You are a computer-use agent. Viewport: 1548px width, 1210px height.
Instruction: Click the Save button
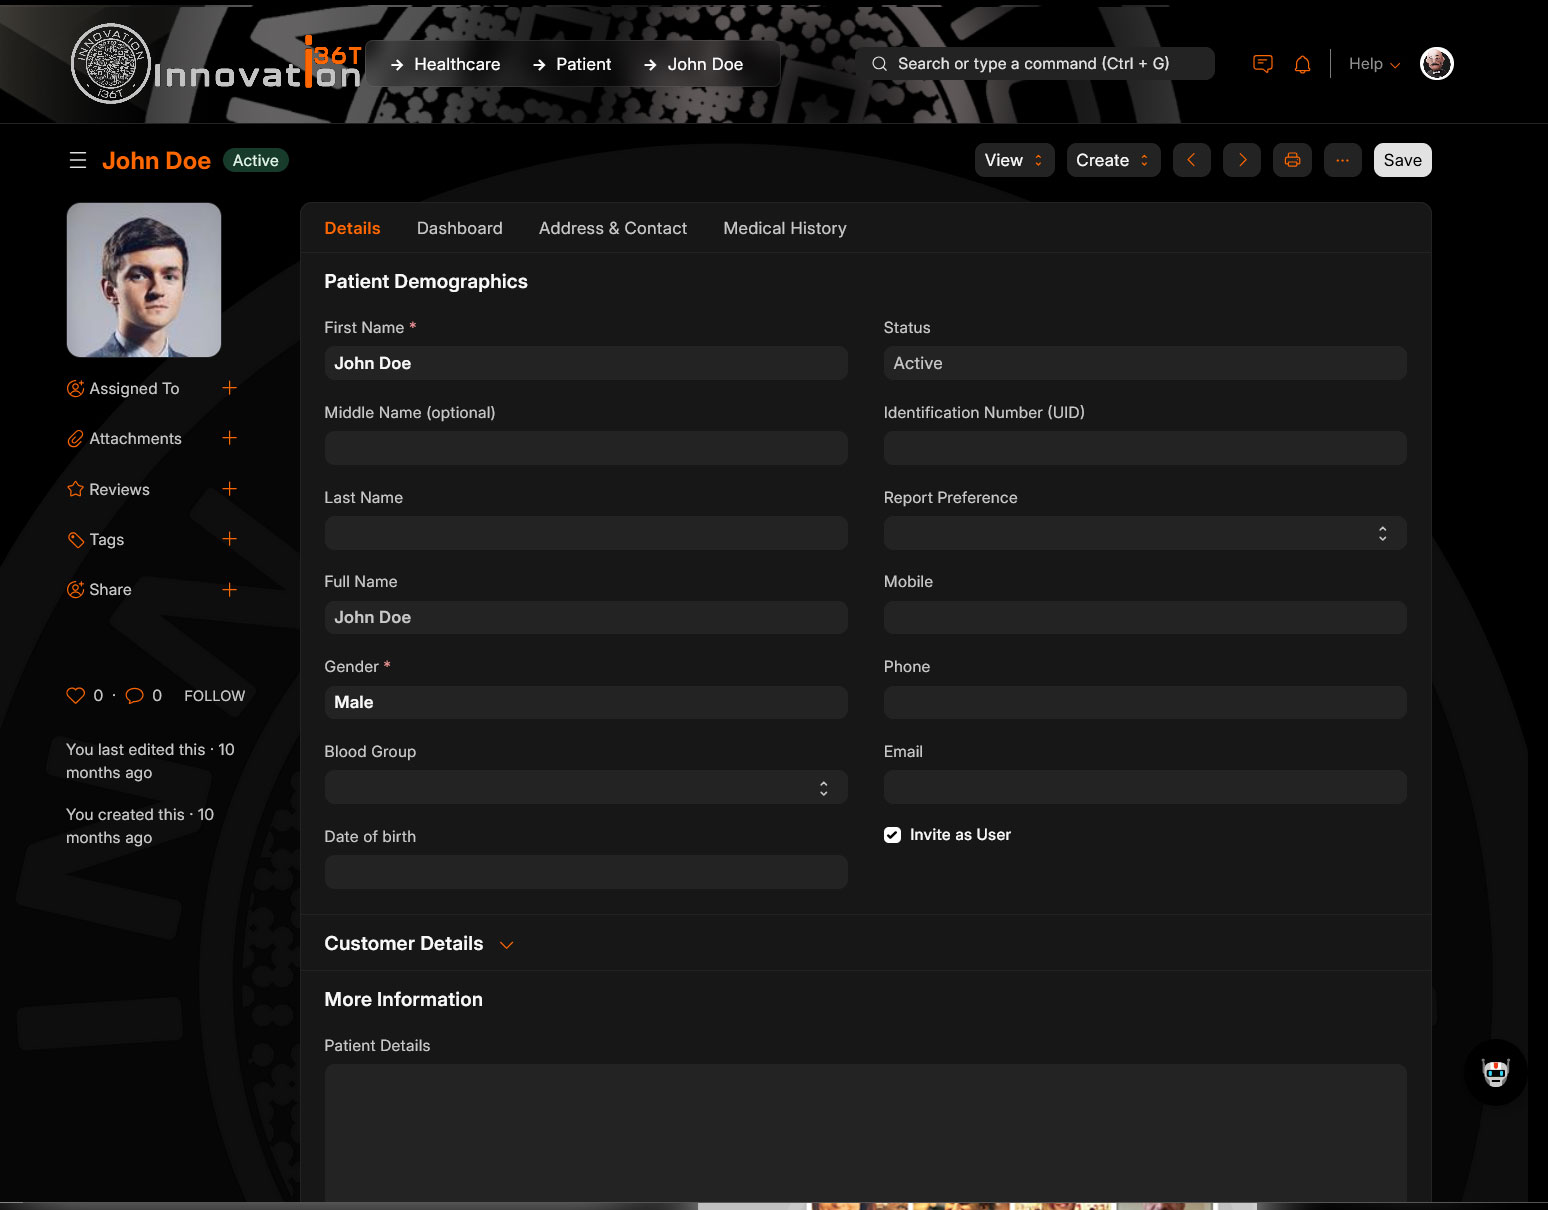(1401, 160)
